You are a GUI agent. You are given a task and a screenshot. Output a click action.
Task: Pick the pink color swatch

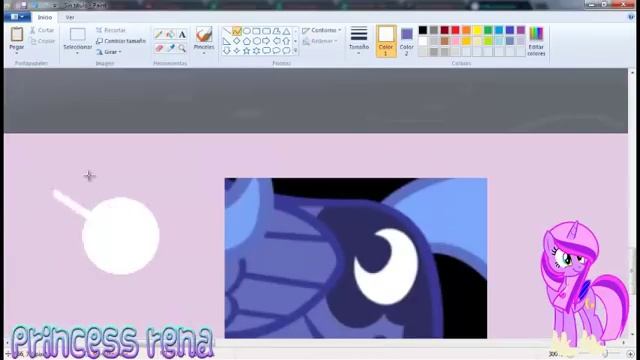[456, 41]
